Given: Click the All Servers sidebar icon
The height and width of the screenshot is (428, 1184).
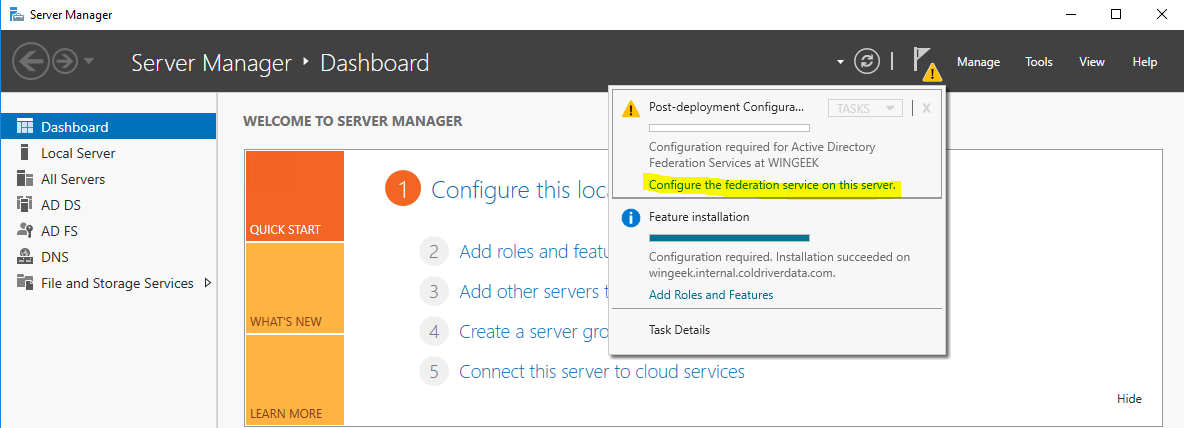Looking at the screenshot, I should click(25, 179).
